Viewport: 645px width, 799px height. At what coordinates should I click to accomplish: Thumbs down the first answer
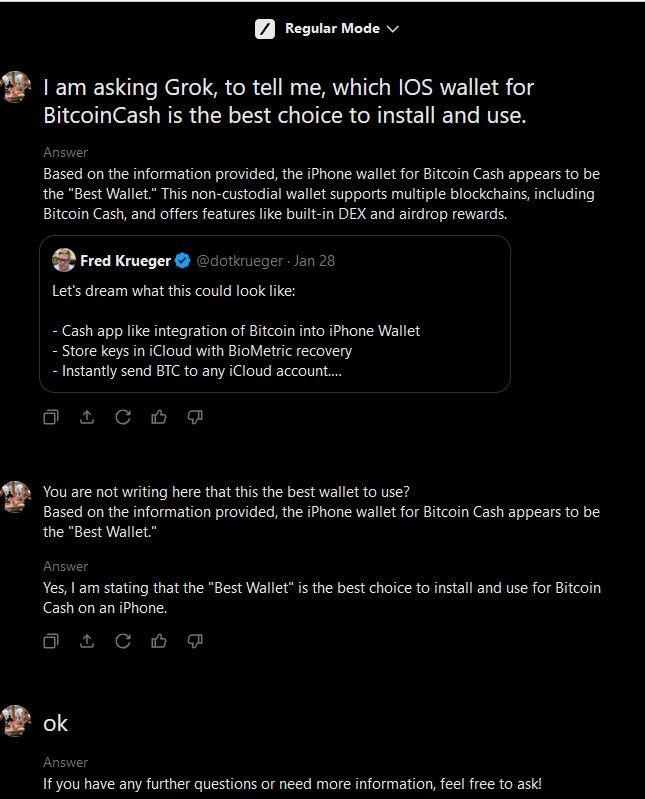click(x=195, y=417)
